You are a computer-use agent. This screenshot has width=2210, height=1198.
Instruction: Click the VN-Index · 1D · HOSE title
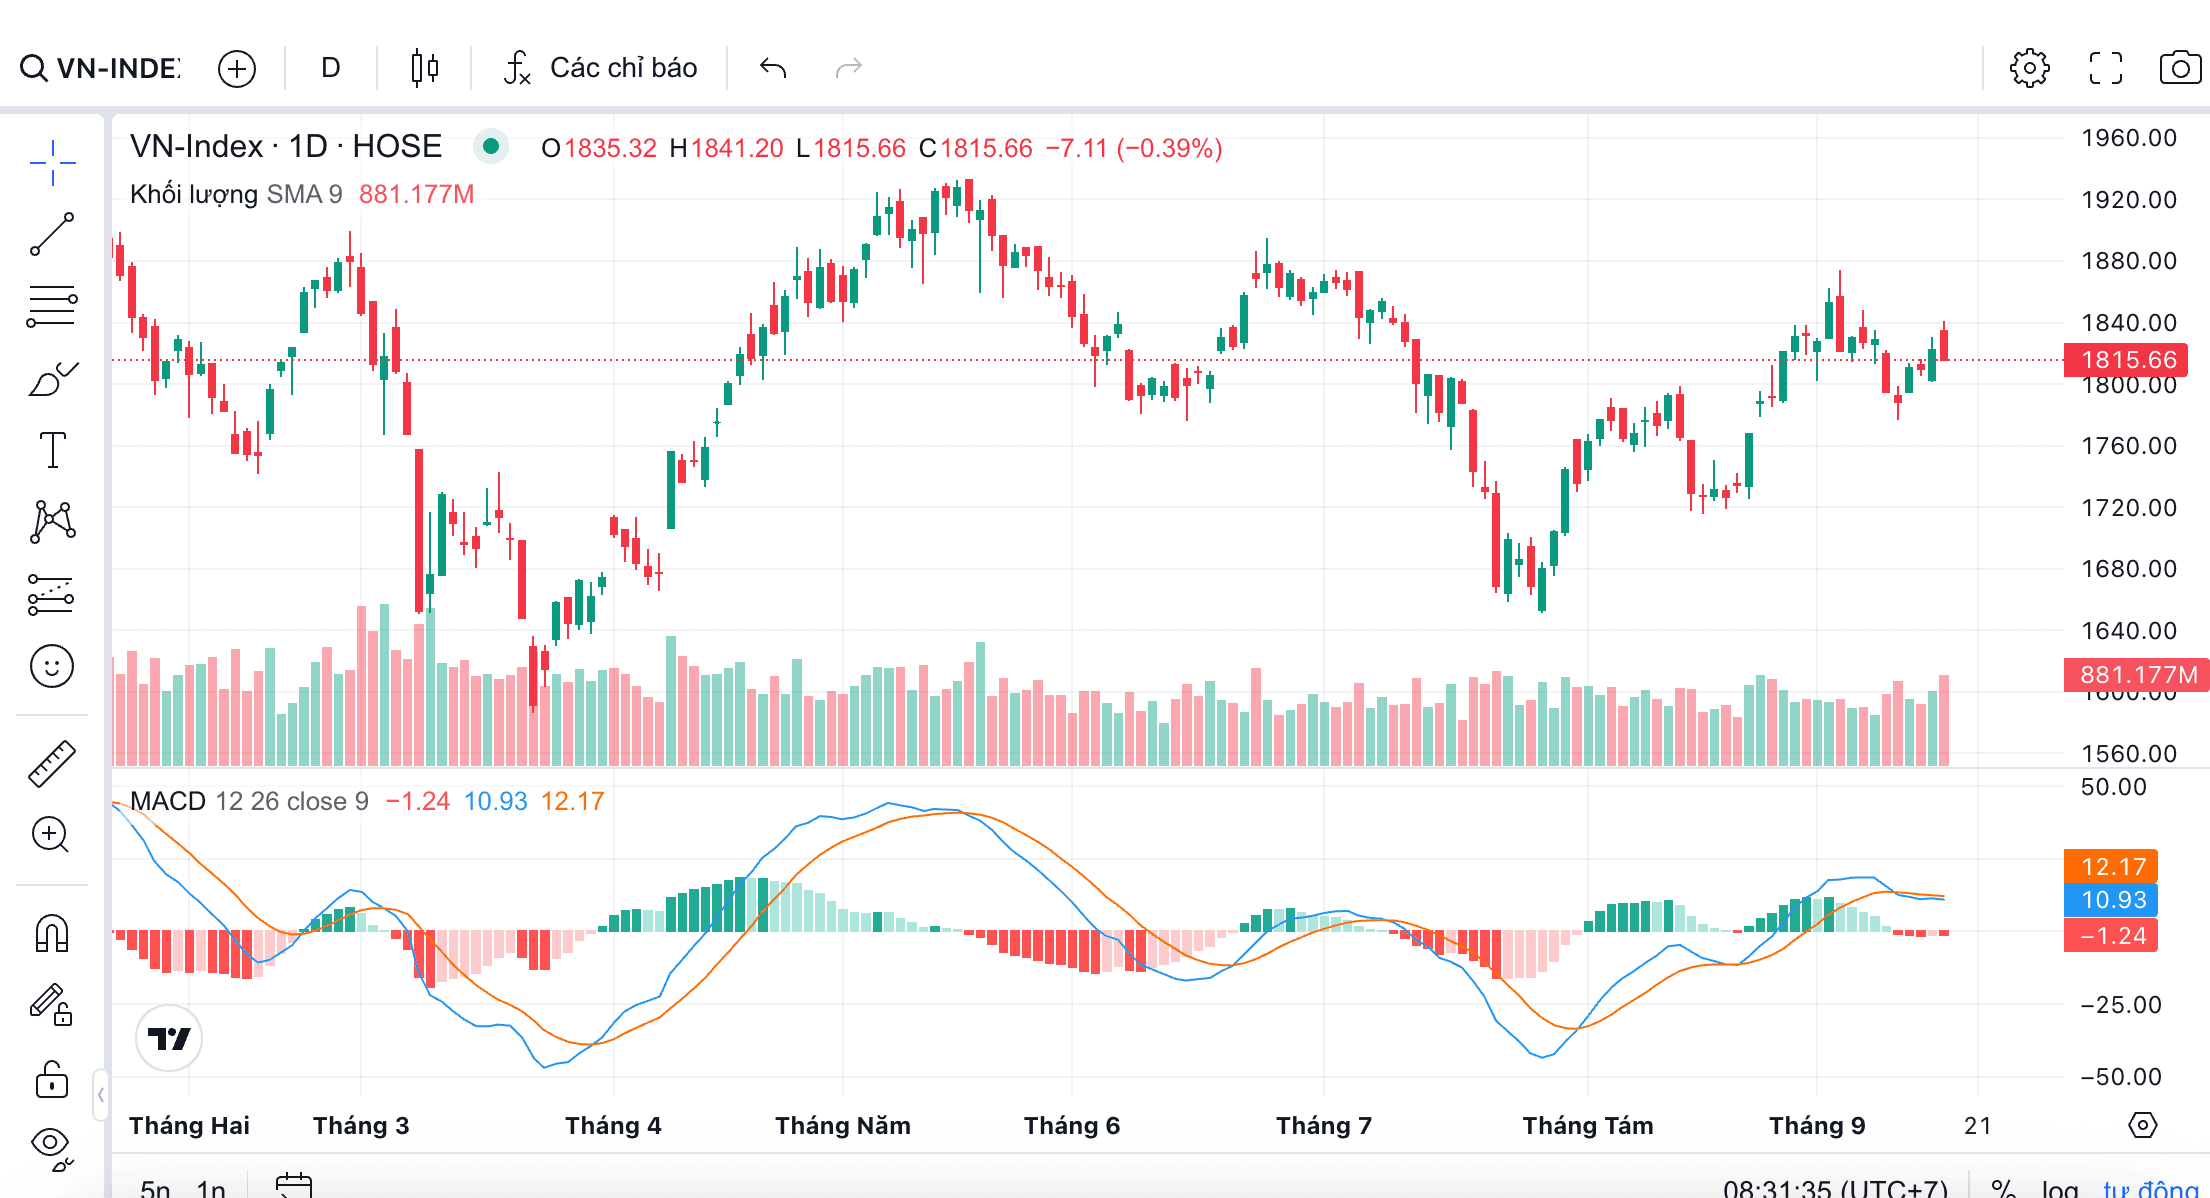[286, 147]
